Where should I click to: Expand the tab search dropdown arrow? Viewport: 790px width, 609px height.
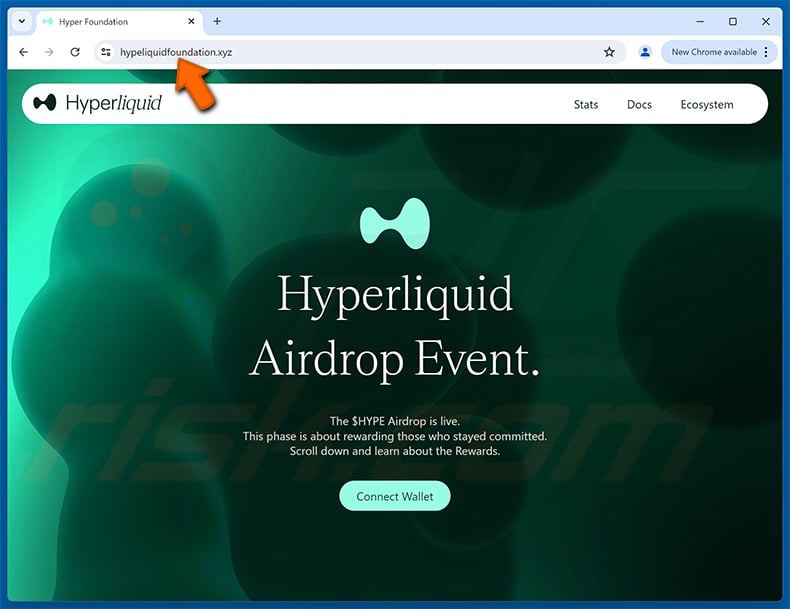22,21
